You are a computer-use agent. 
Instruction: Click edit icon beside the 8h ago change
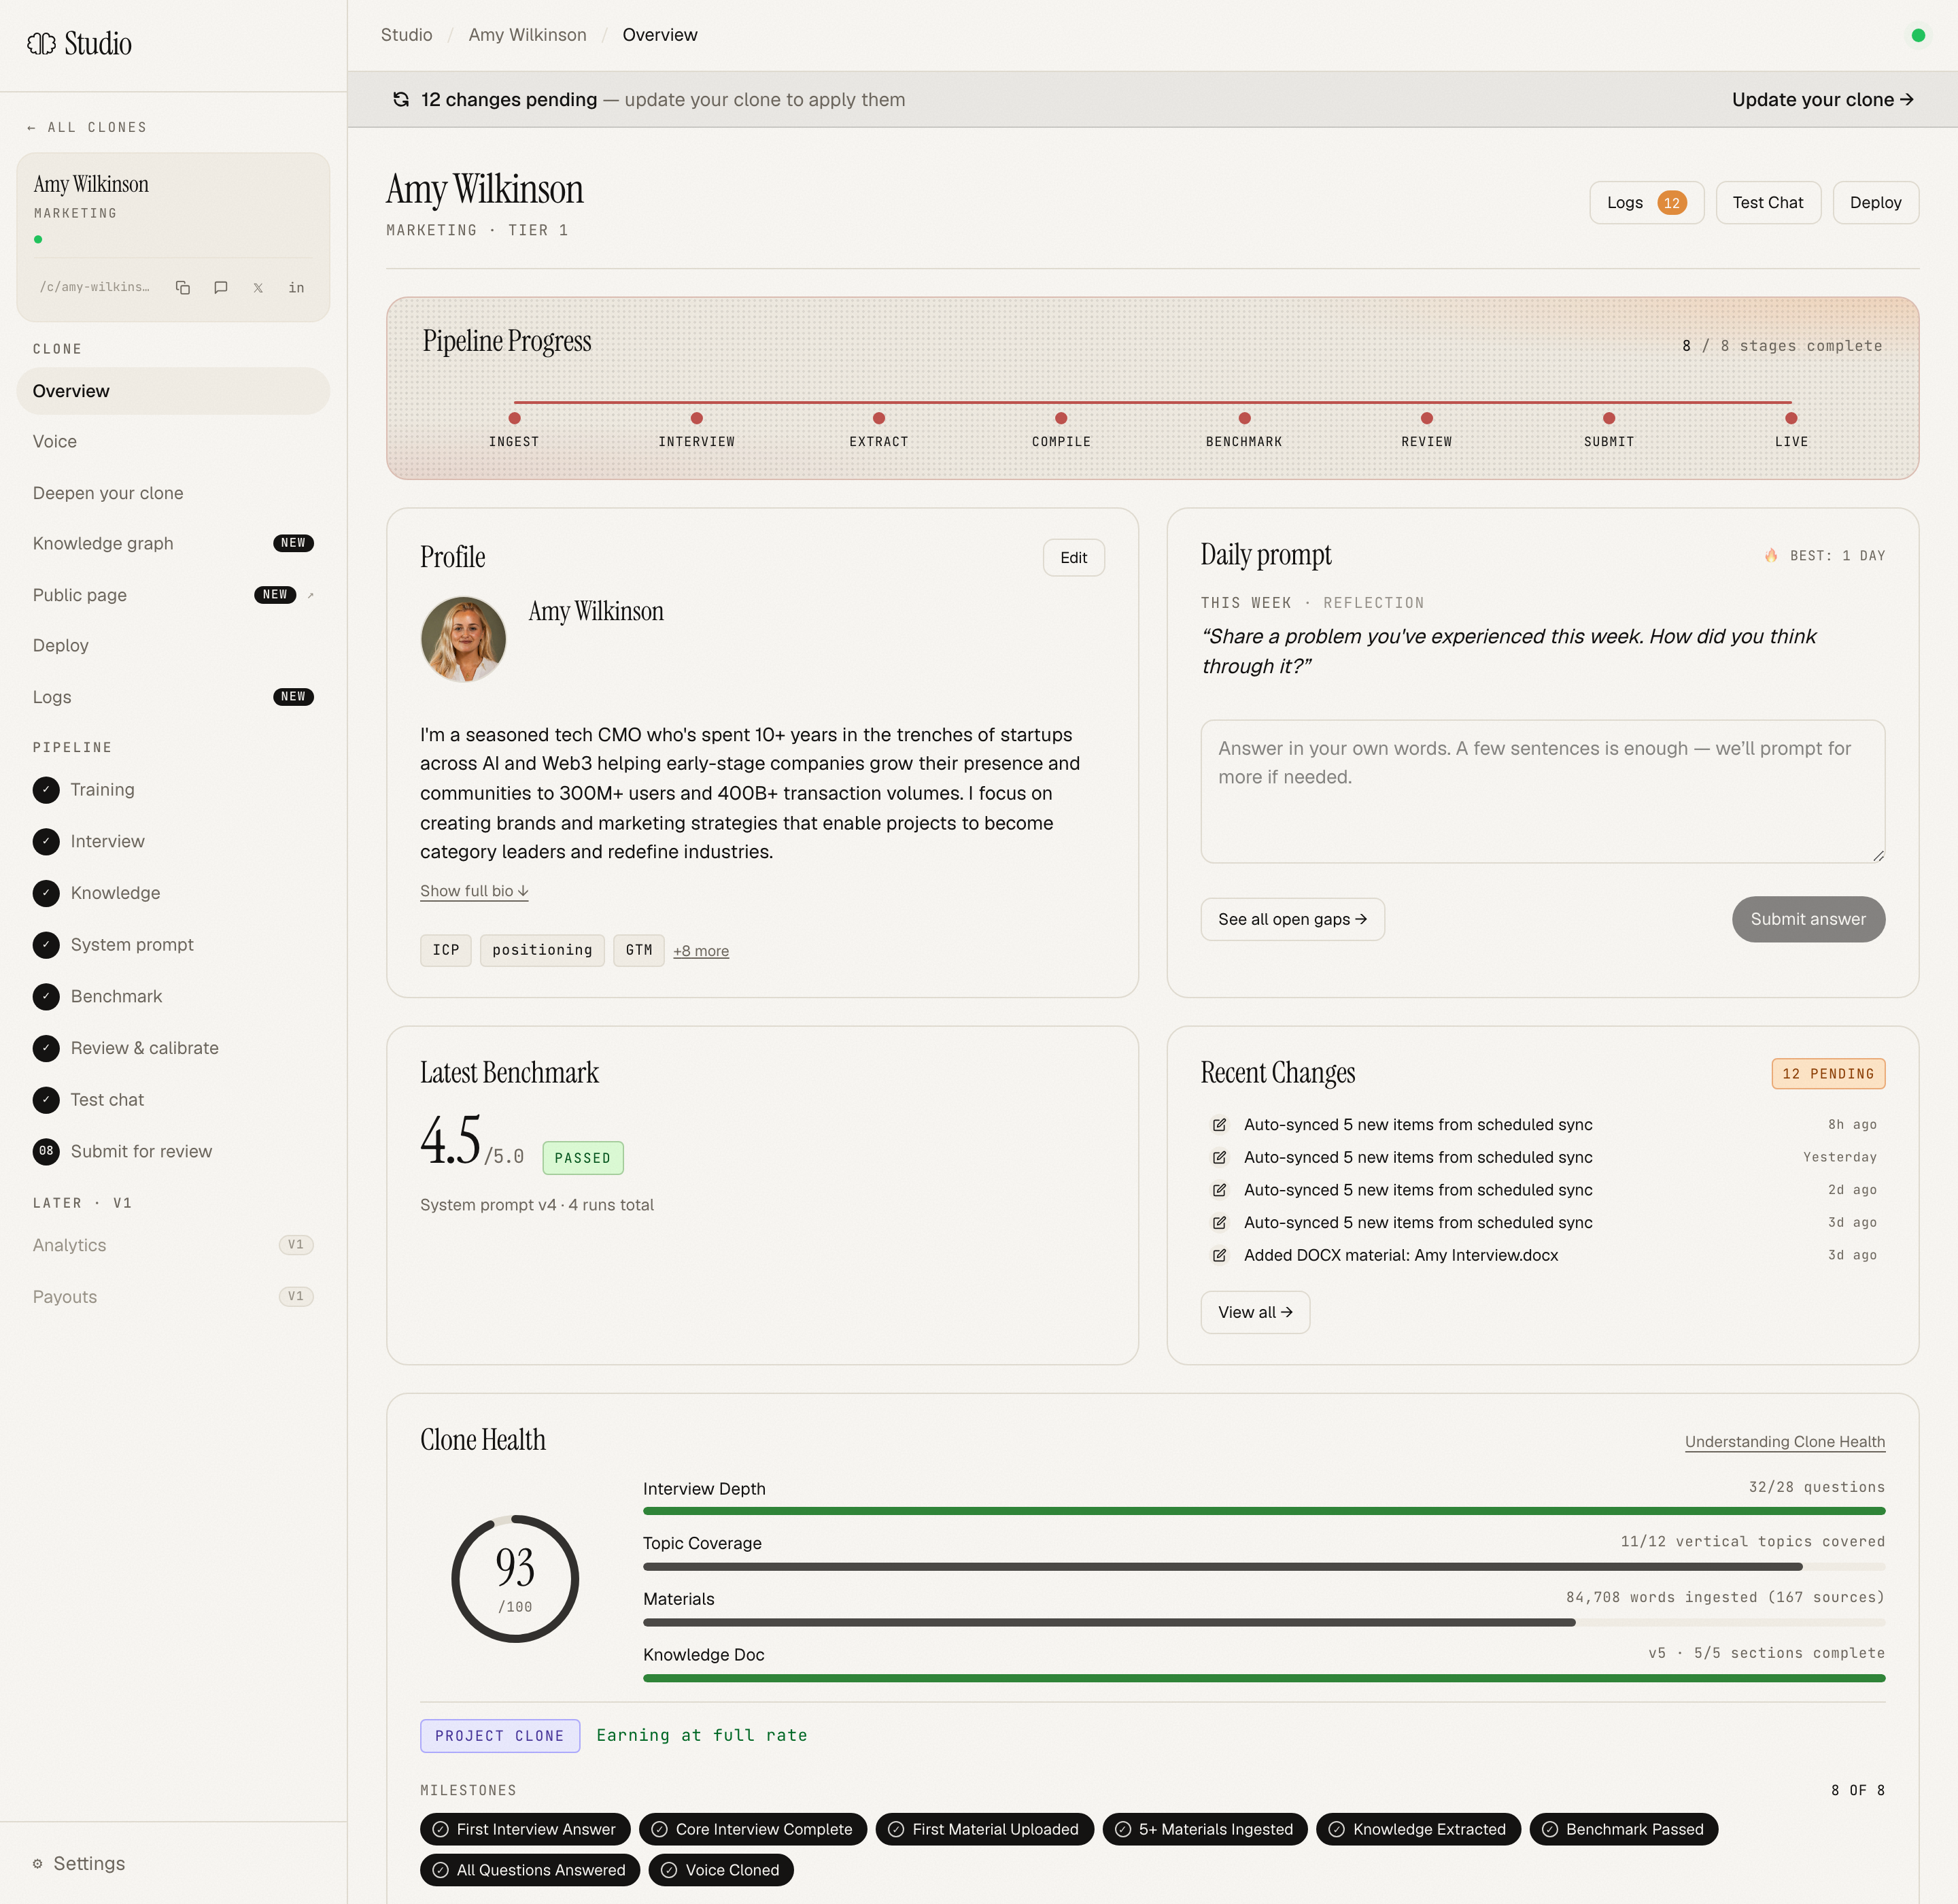click(x=1219, y=1125)
